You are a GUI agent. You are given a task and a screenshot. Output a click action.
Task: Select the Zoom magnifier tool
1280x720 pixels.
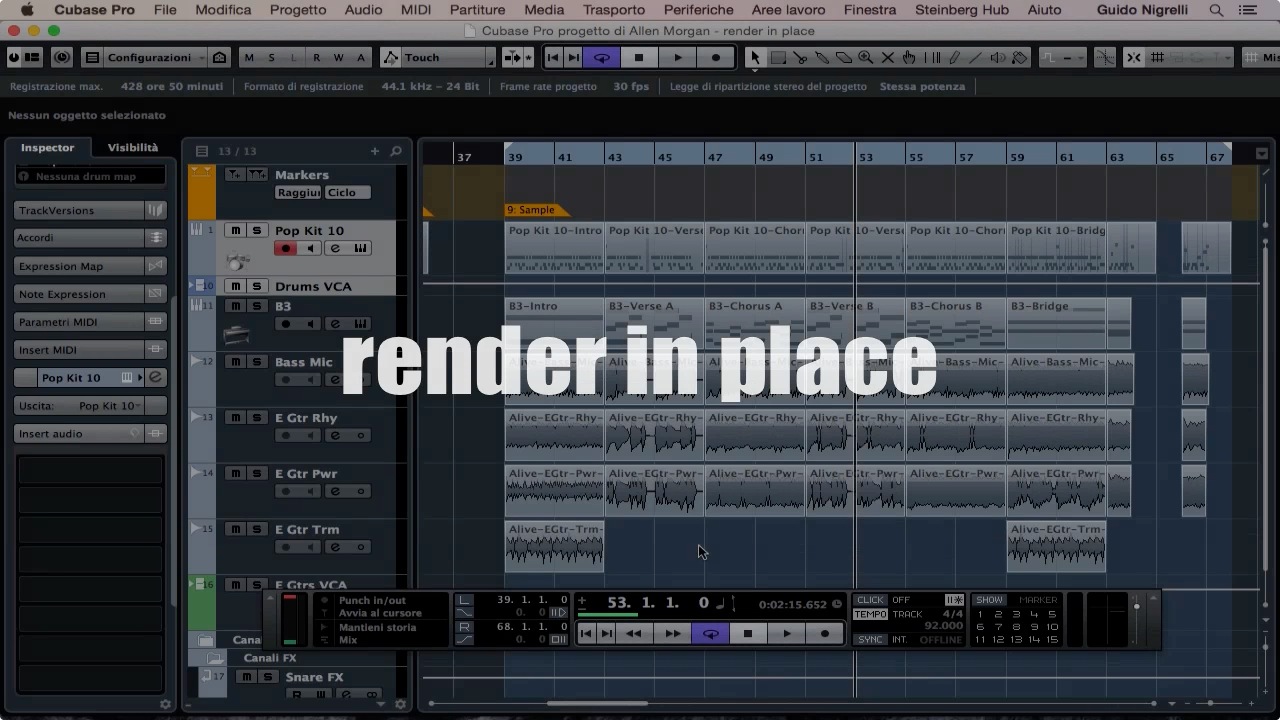(866, 58)
